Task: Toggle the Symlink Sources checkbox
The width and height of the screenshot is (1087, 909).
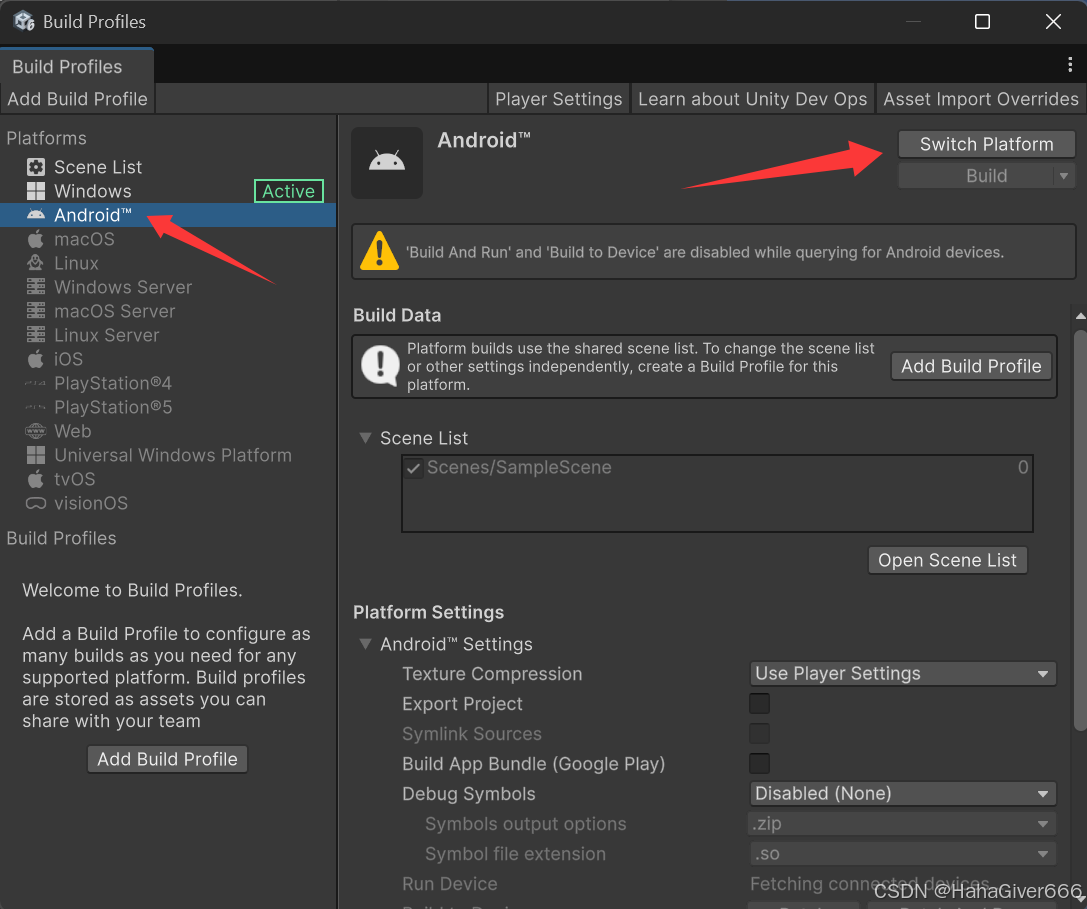Action: click(760, 734)
